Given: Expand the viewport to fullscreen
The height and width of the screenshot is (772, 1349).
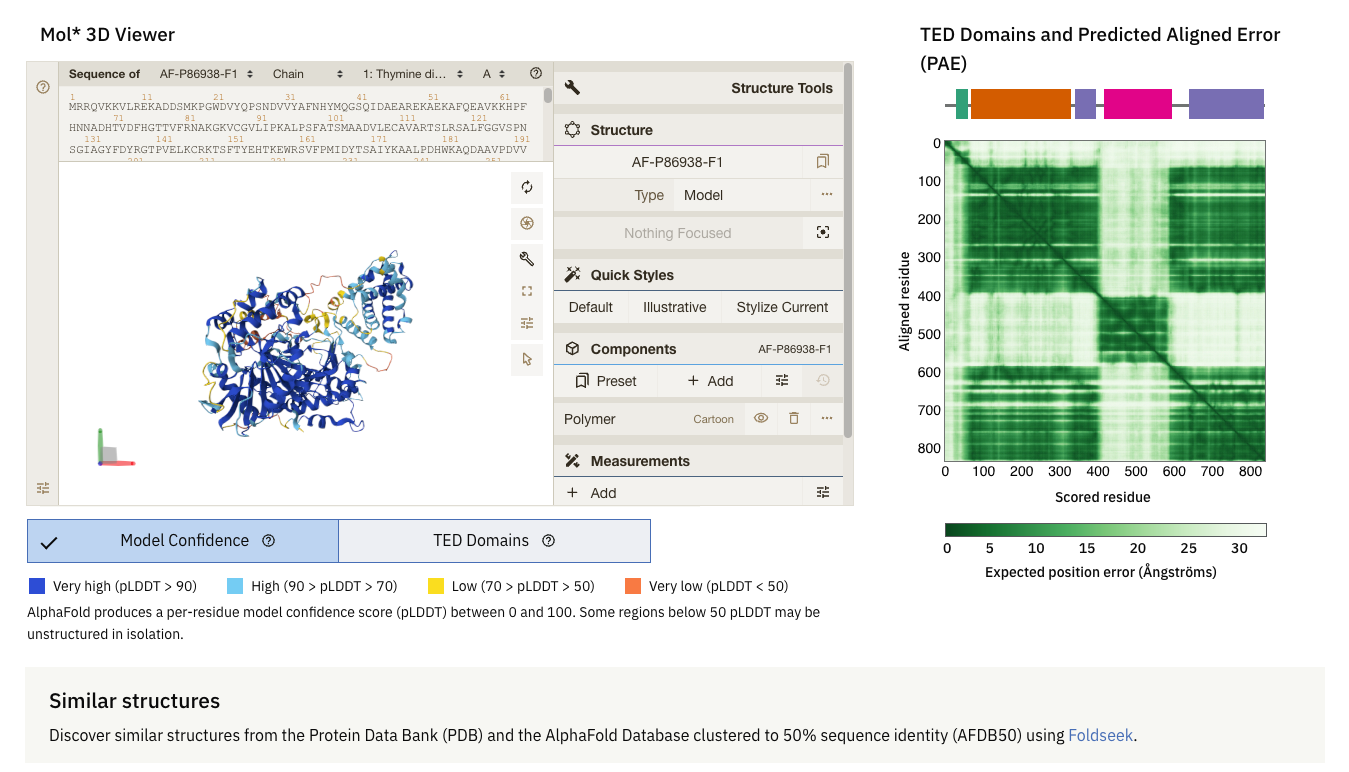Looking at the screenshot, I should point(527,290).
